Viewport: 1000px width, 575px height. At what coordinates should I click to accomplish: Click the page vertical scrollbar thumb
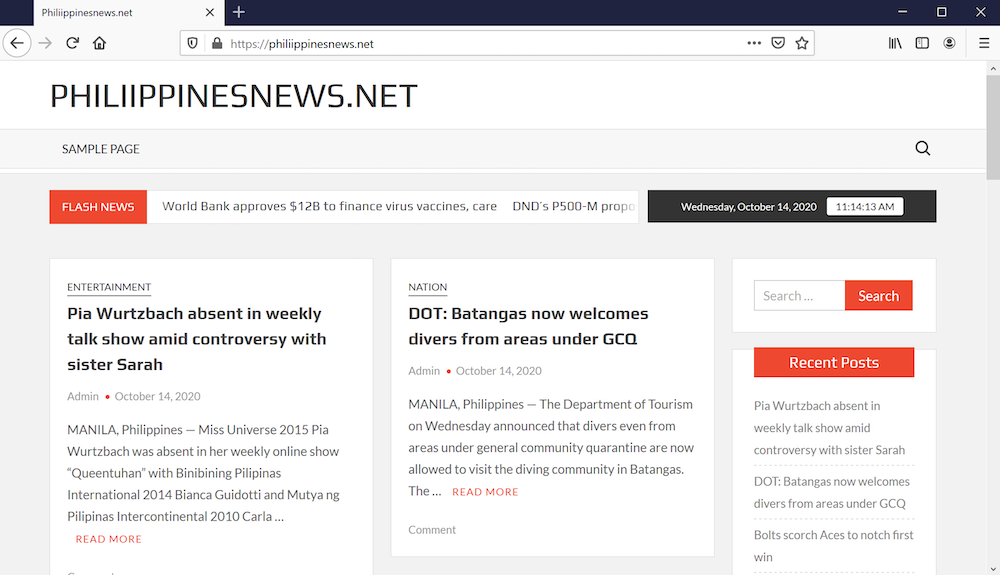click(993, 127)
